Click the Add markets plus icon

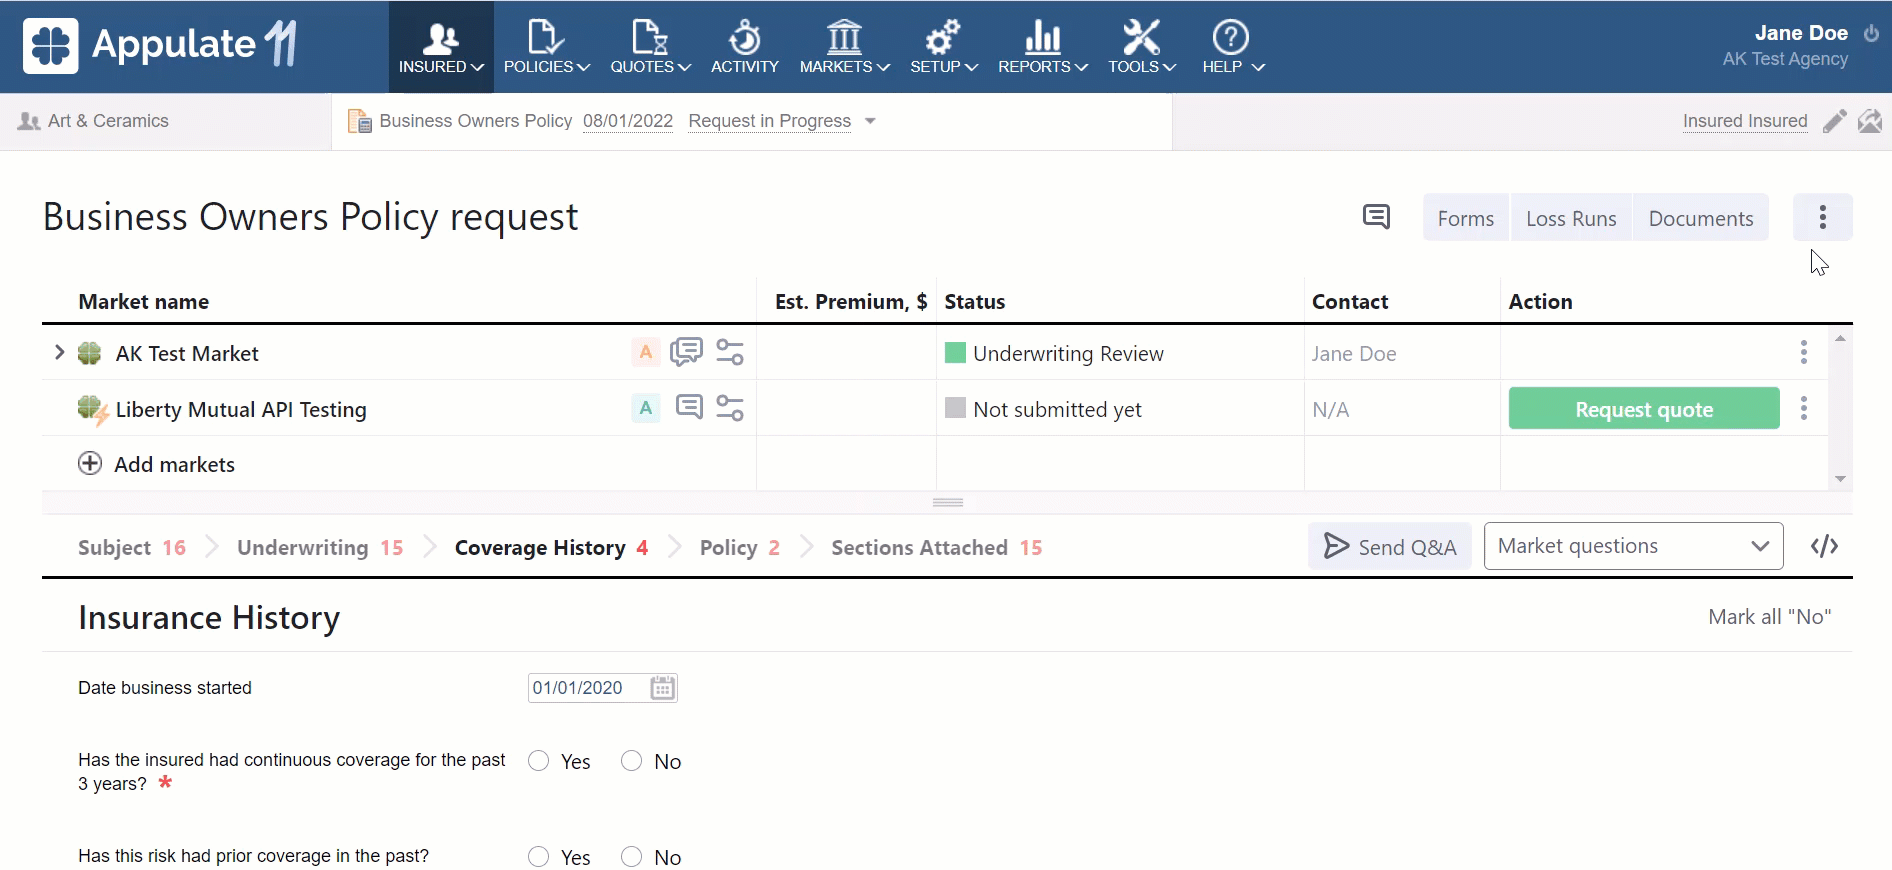point(90,463)
